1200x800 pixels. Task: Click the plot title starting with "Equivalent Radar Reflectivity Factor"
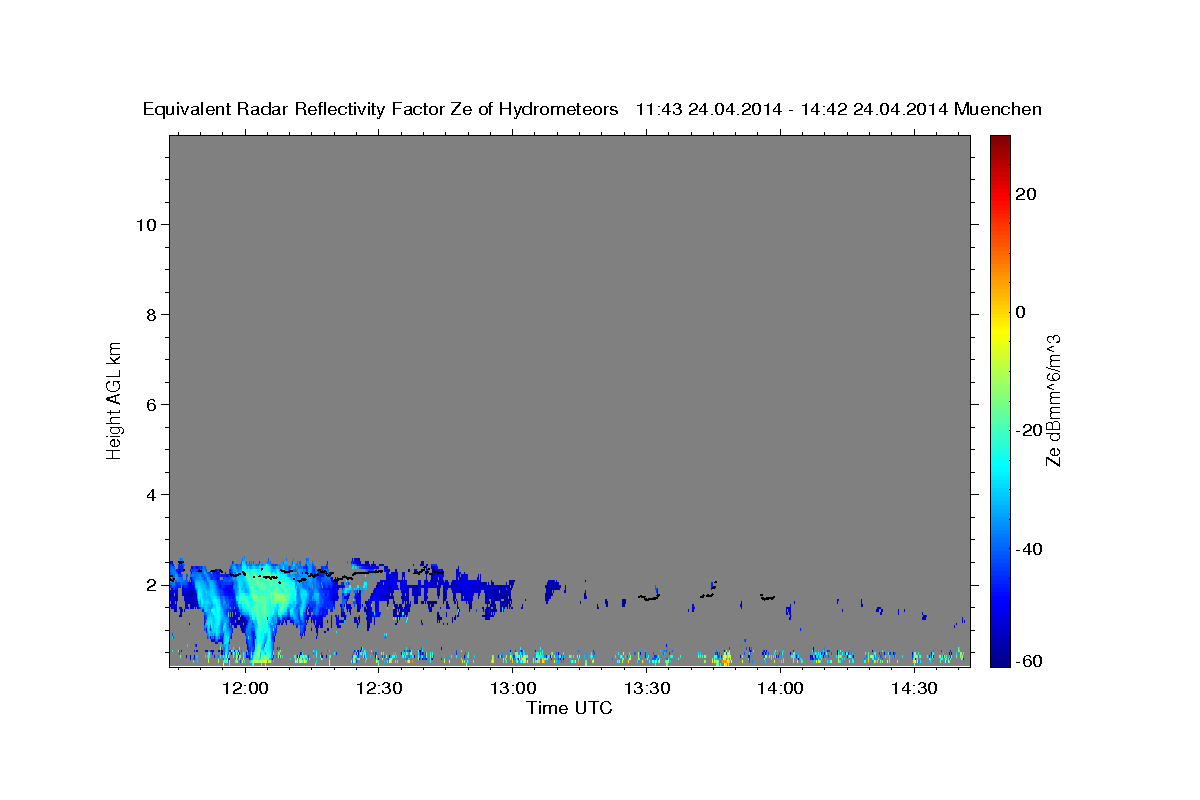592,109
